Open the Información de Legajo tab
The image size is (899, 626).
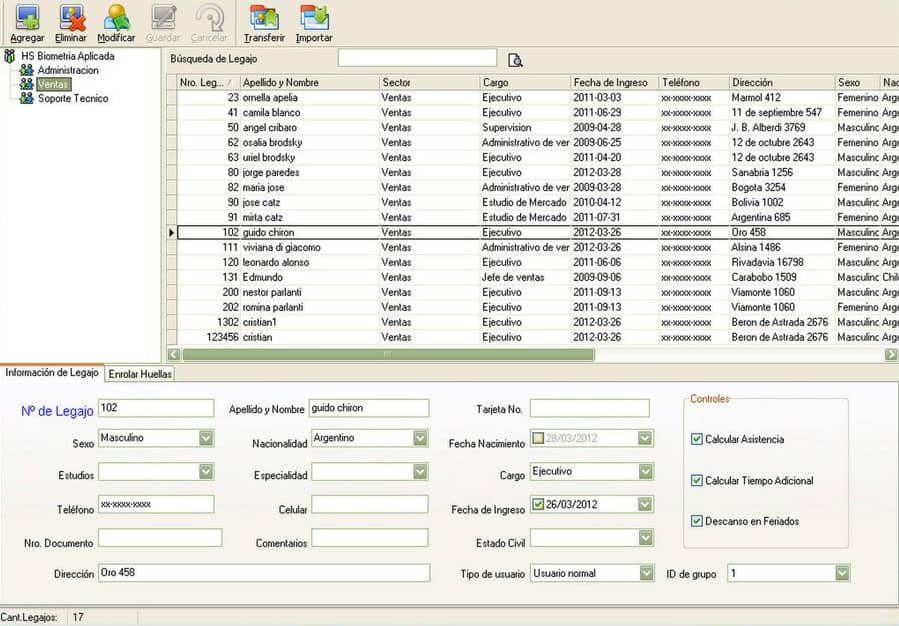click(52, 373)
